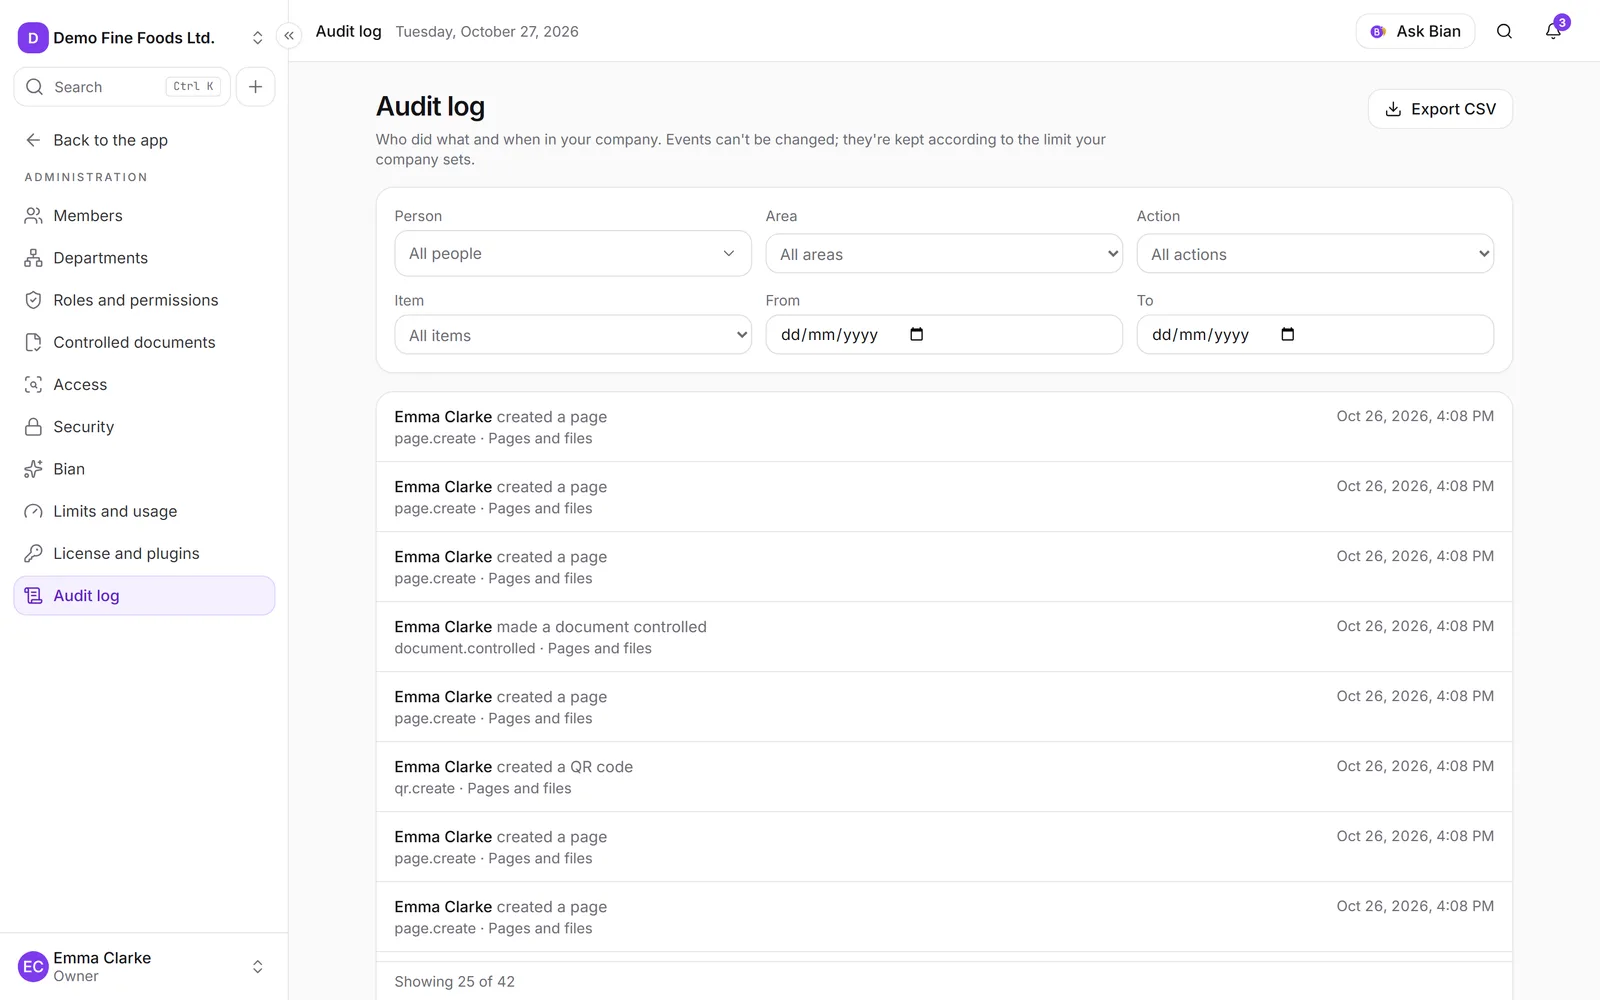This screenshot has width=1600, height=1000.
Task: Click the Controlled documents file icon
Action: click(x=33, y=342)
